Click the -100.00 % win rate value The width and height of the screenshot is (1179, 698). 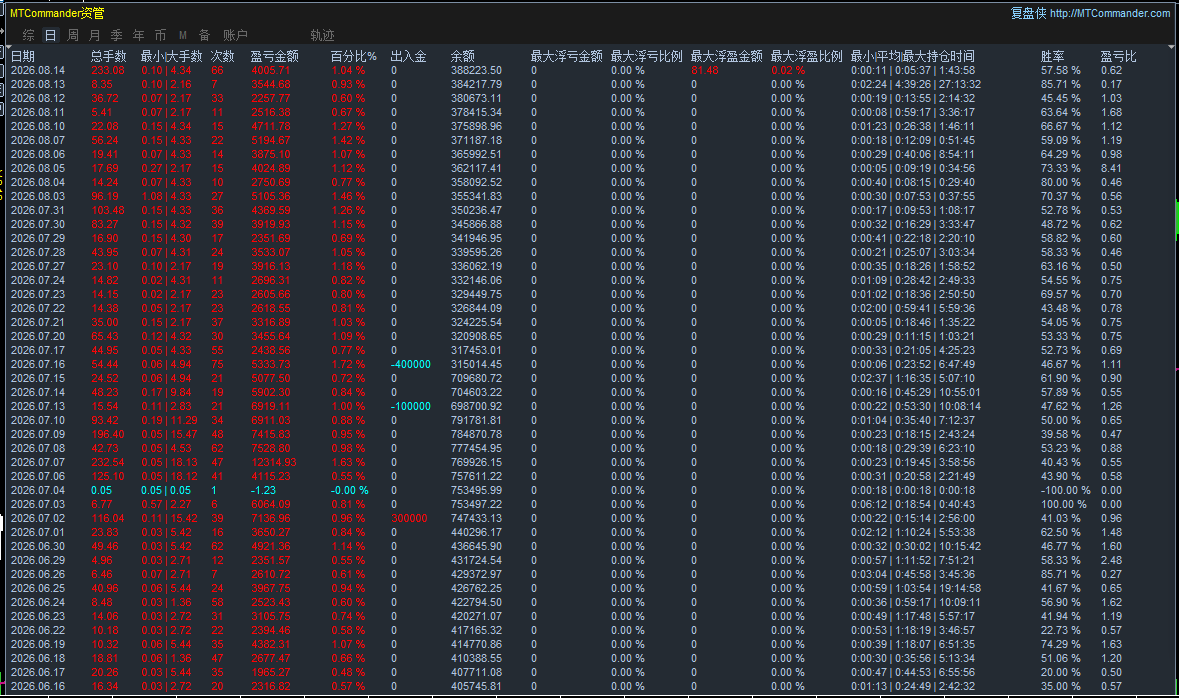[x=1065, y=490]
